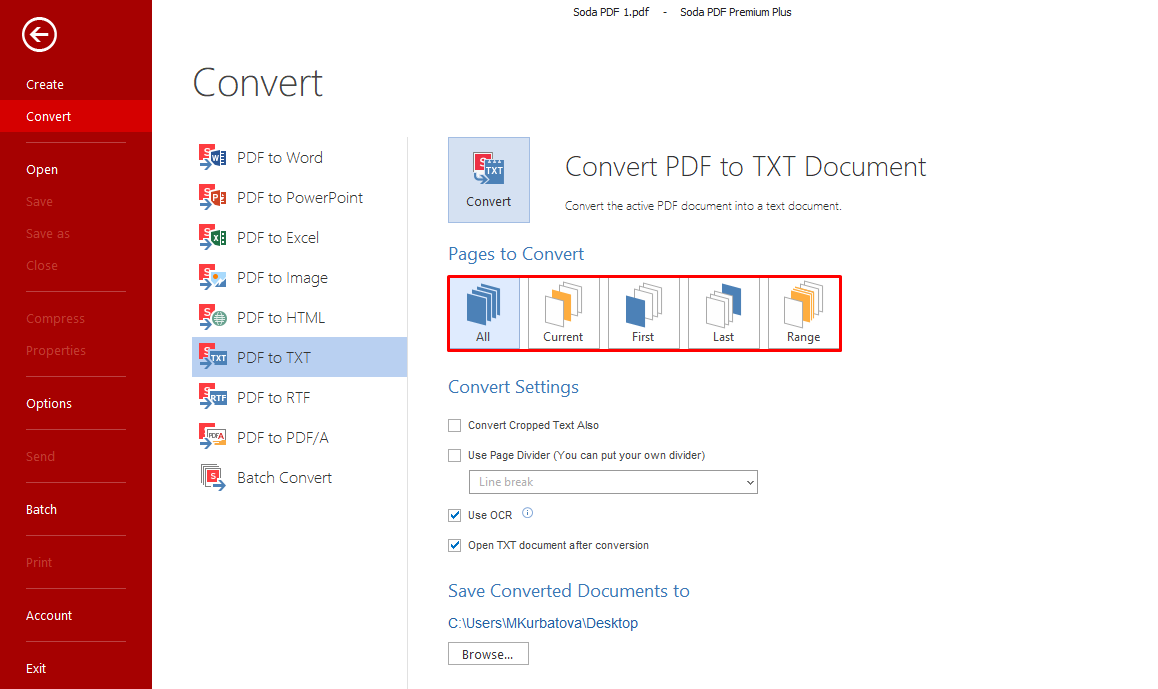The image size is (1158, 689).
Task: Click Properties in the sidebar
Action: pos(55,350)
